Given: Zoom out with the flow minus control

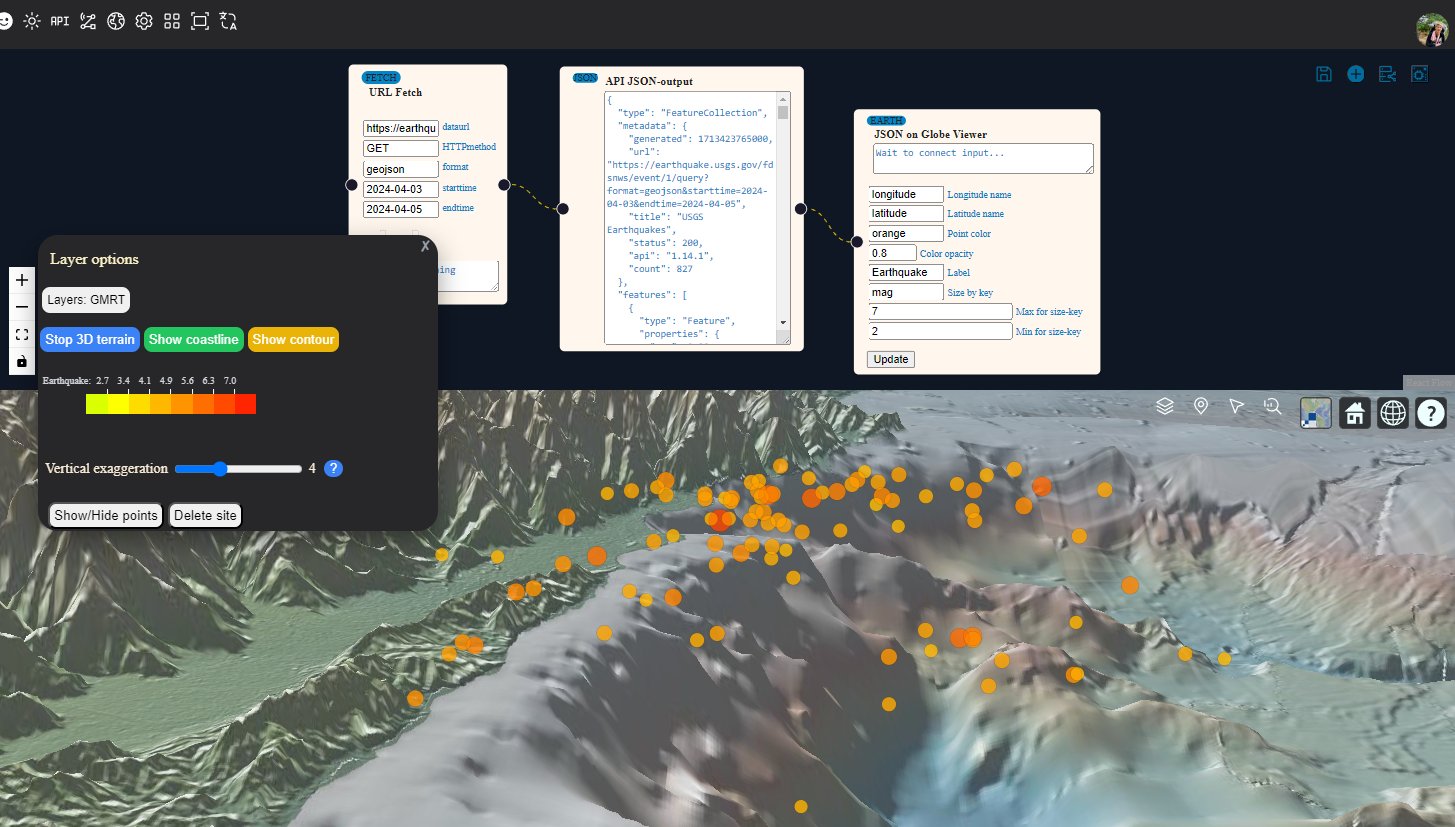Looking at the screenshot, I should coord(22,307).
